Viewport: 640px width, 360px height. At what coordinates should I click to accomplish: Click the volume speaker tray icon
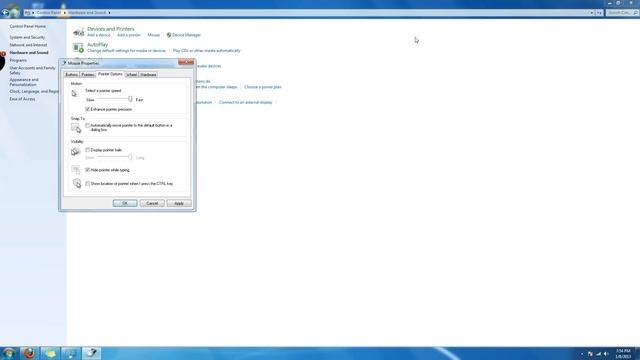(x=606, y=354)
